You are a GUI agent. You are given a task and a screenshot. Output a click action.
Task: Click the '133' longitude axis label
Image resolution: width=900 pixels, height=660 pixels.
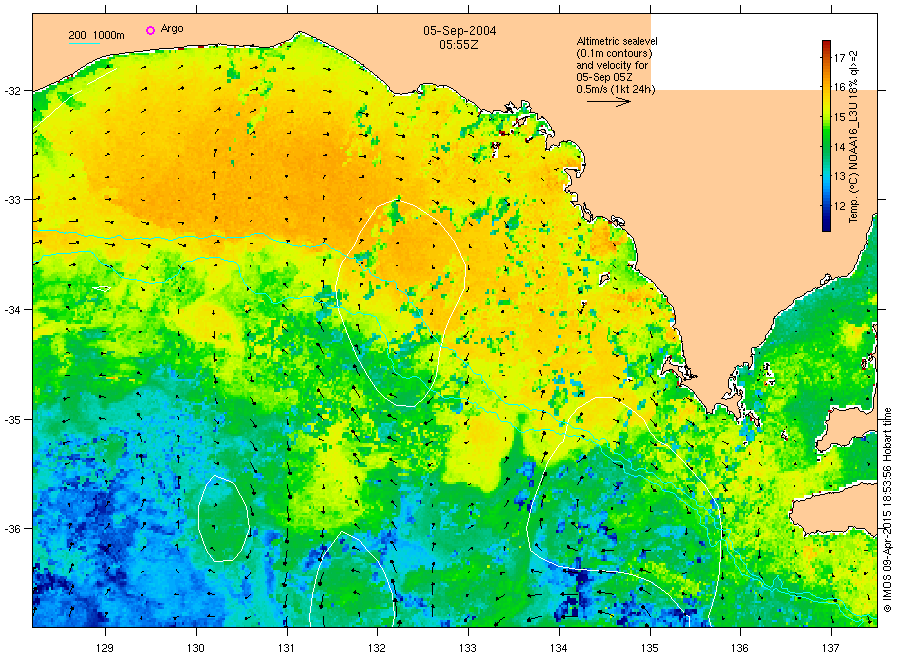click(468, 649)
